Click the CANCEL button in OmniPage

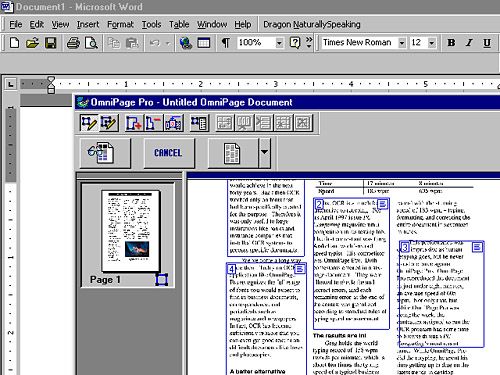pos(169,153)
